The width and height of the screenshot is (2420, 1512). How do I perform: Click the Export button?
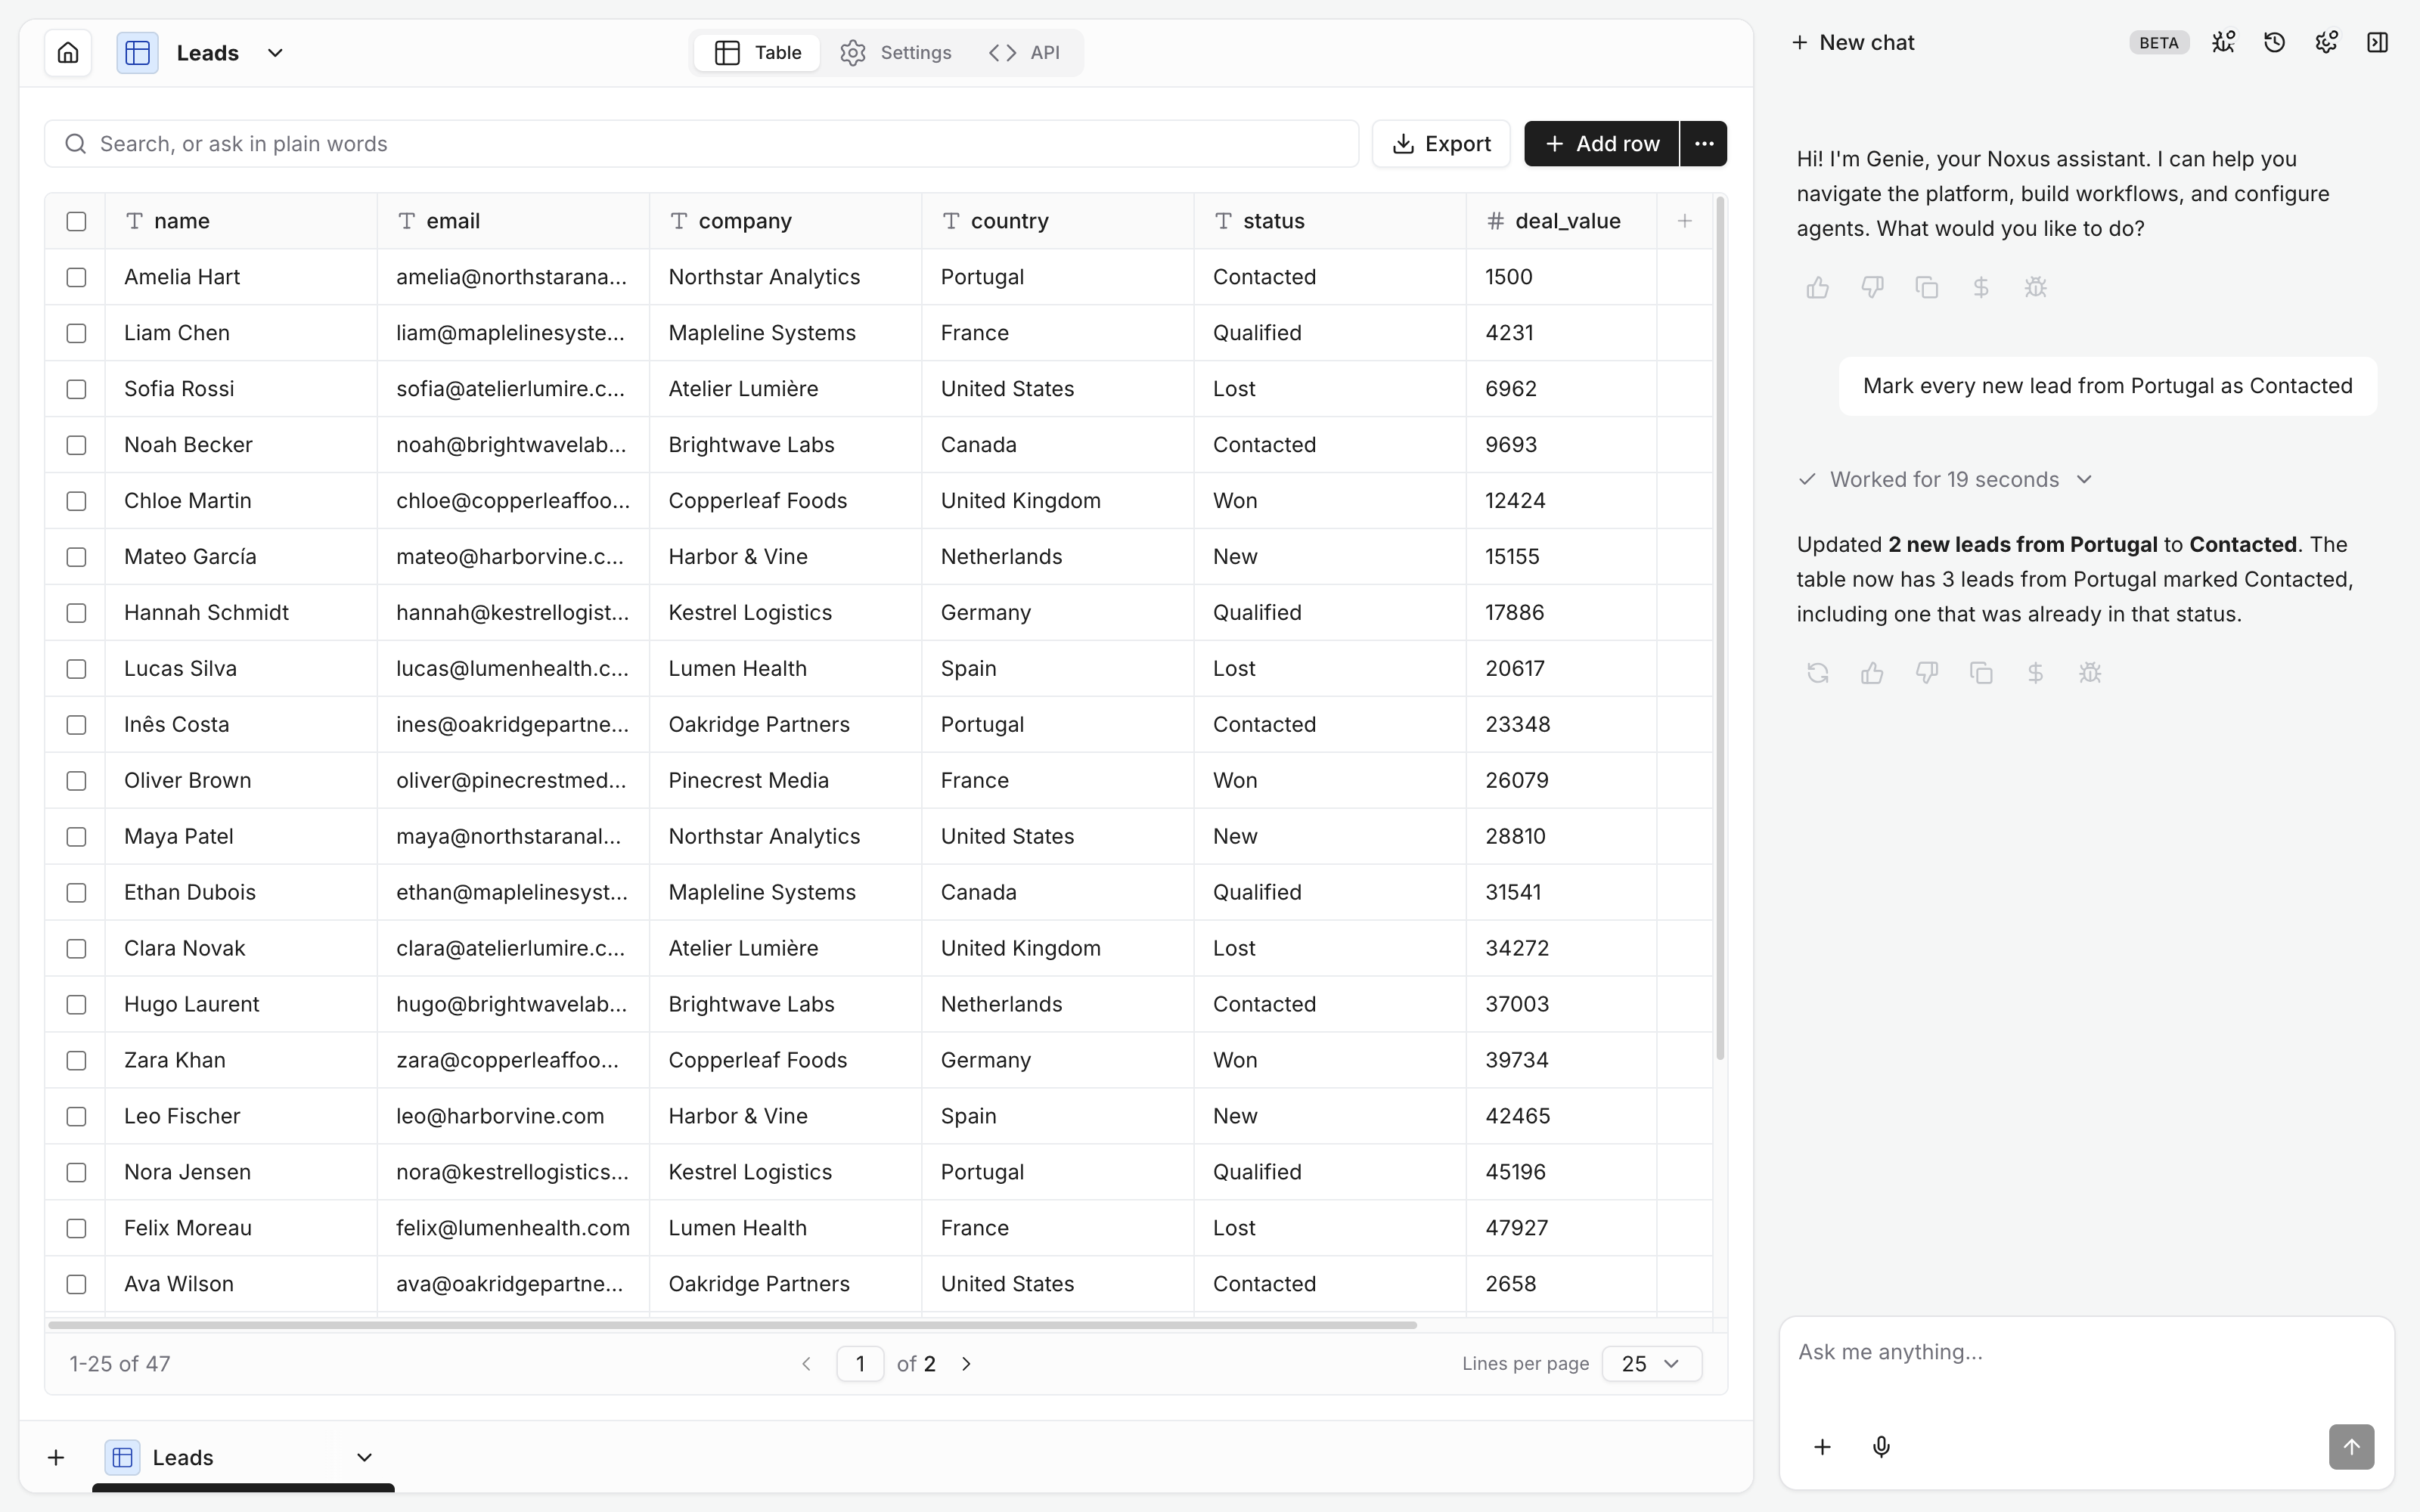click(x=1441, y=144)
